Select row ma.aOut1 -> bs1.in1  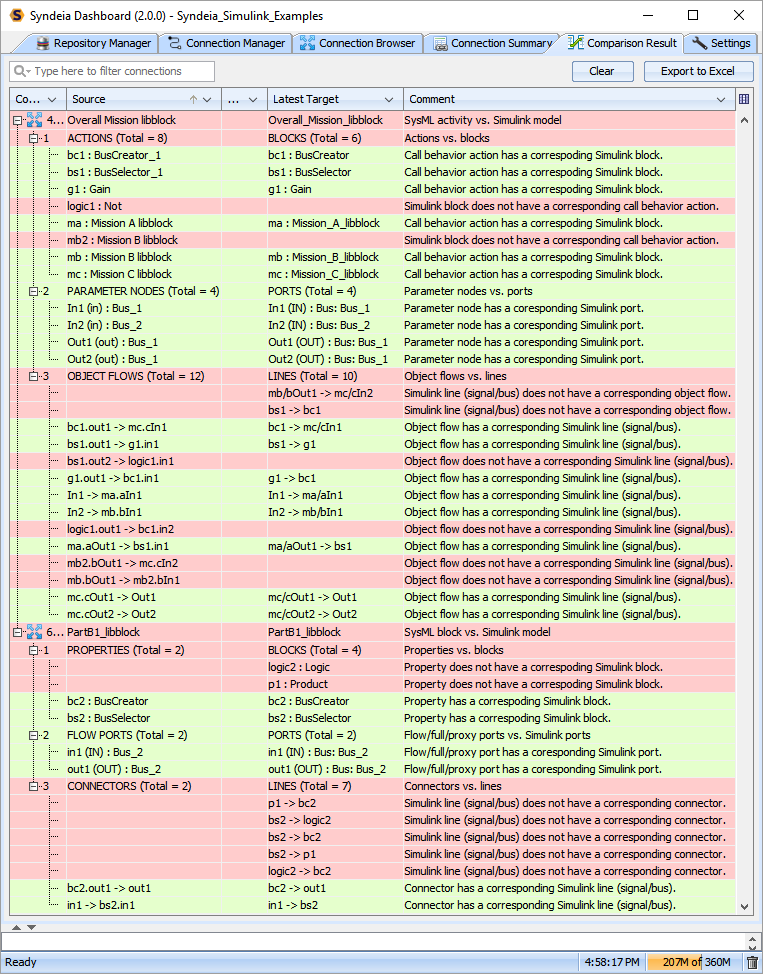click(372, 547)
